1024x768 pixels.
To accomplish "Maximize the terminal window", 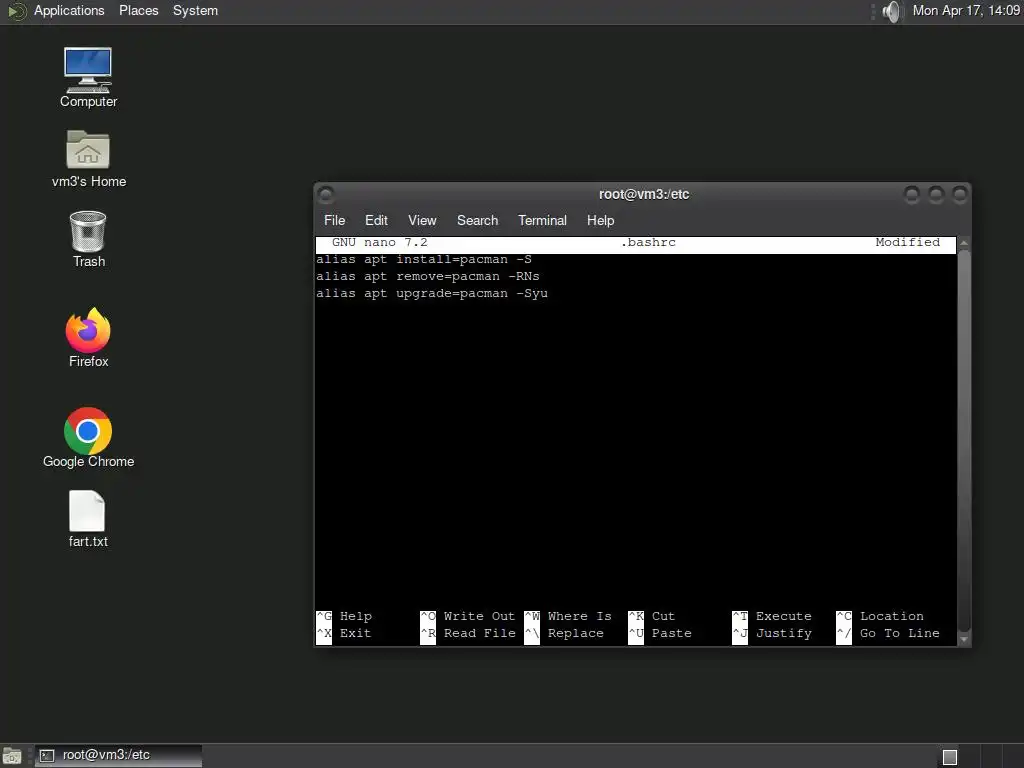I will pyautogui.click(x=936, y=195).
